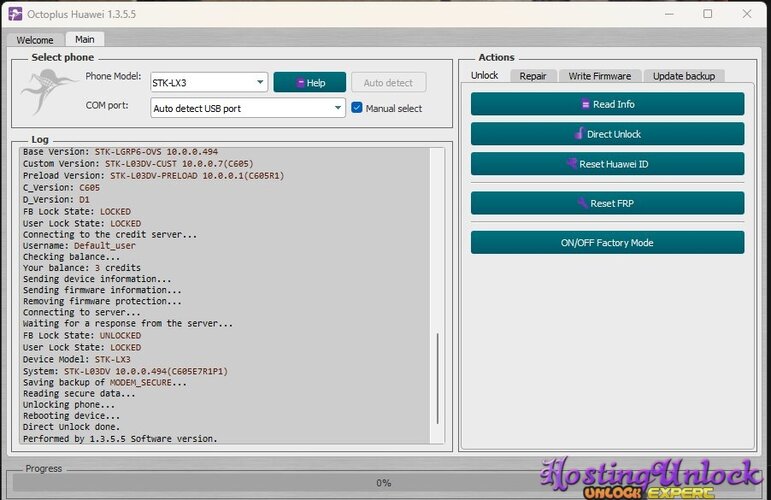Image resolution: width=771 pixels, height=500 pixels.
Task: Open the Unlock actions tab
Action: pos(484,75)
